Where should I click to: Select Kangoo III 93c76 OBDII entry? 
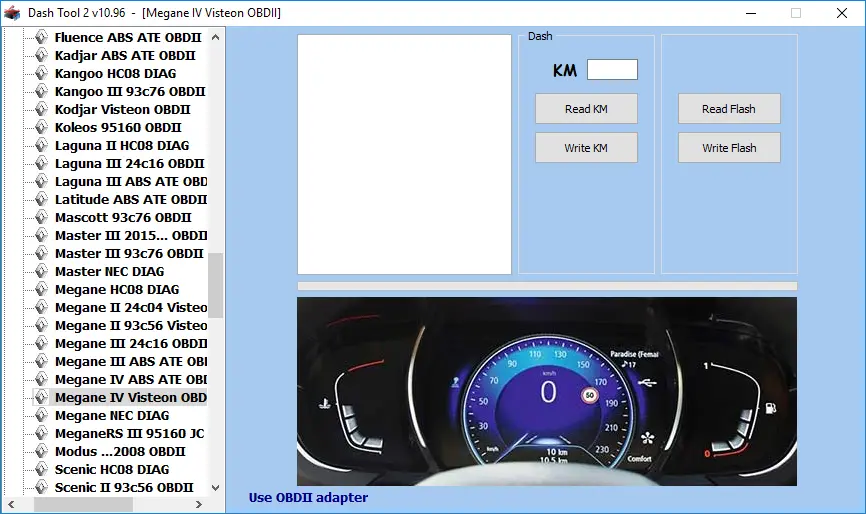click(130, 91)
